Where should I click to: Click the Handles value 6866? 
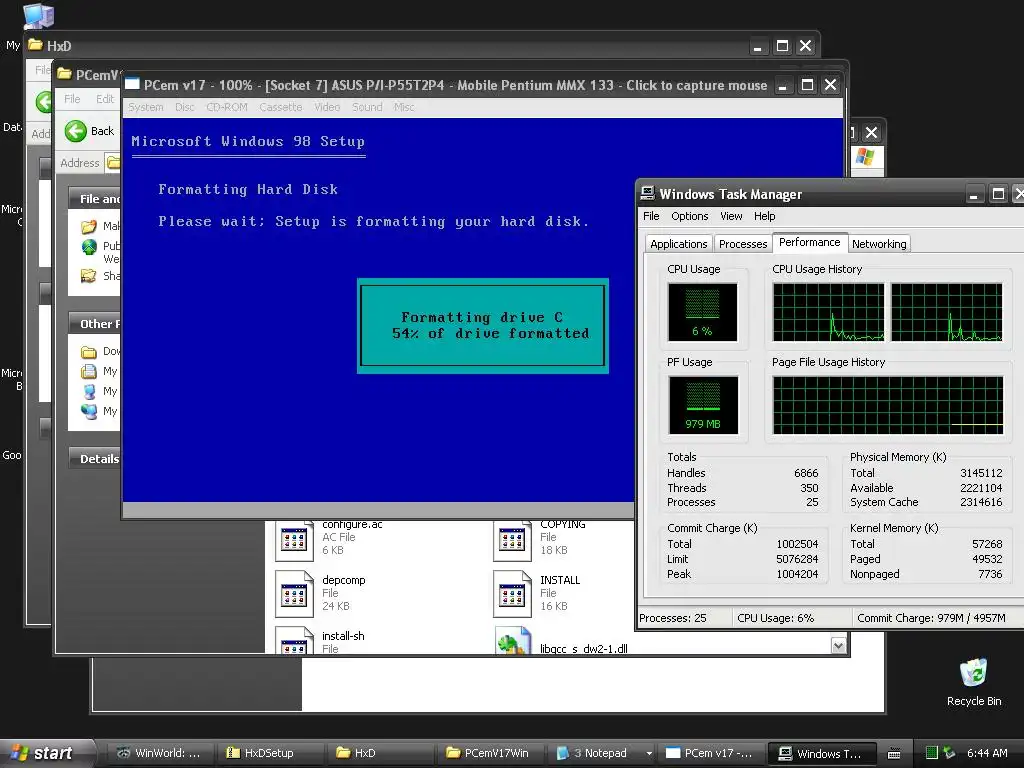(x=806, y=473)
